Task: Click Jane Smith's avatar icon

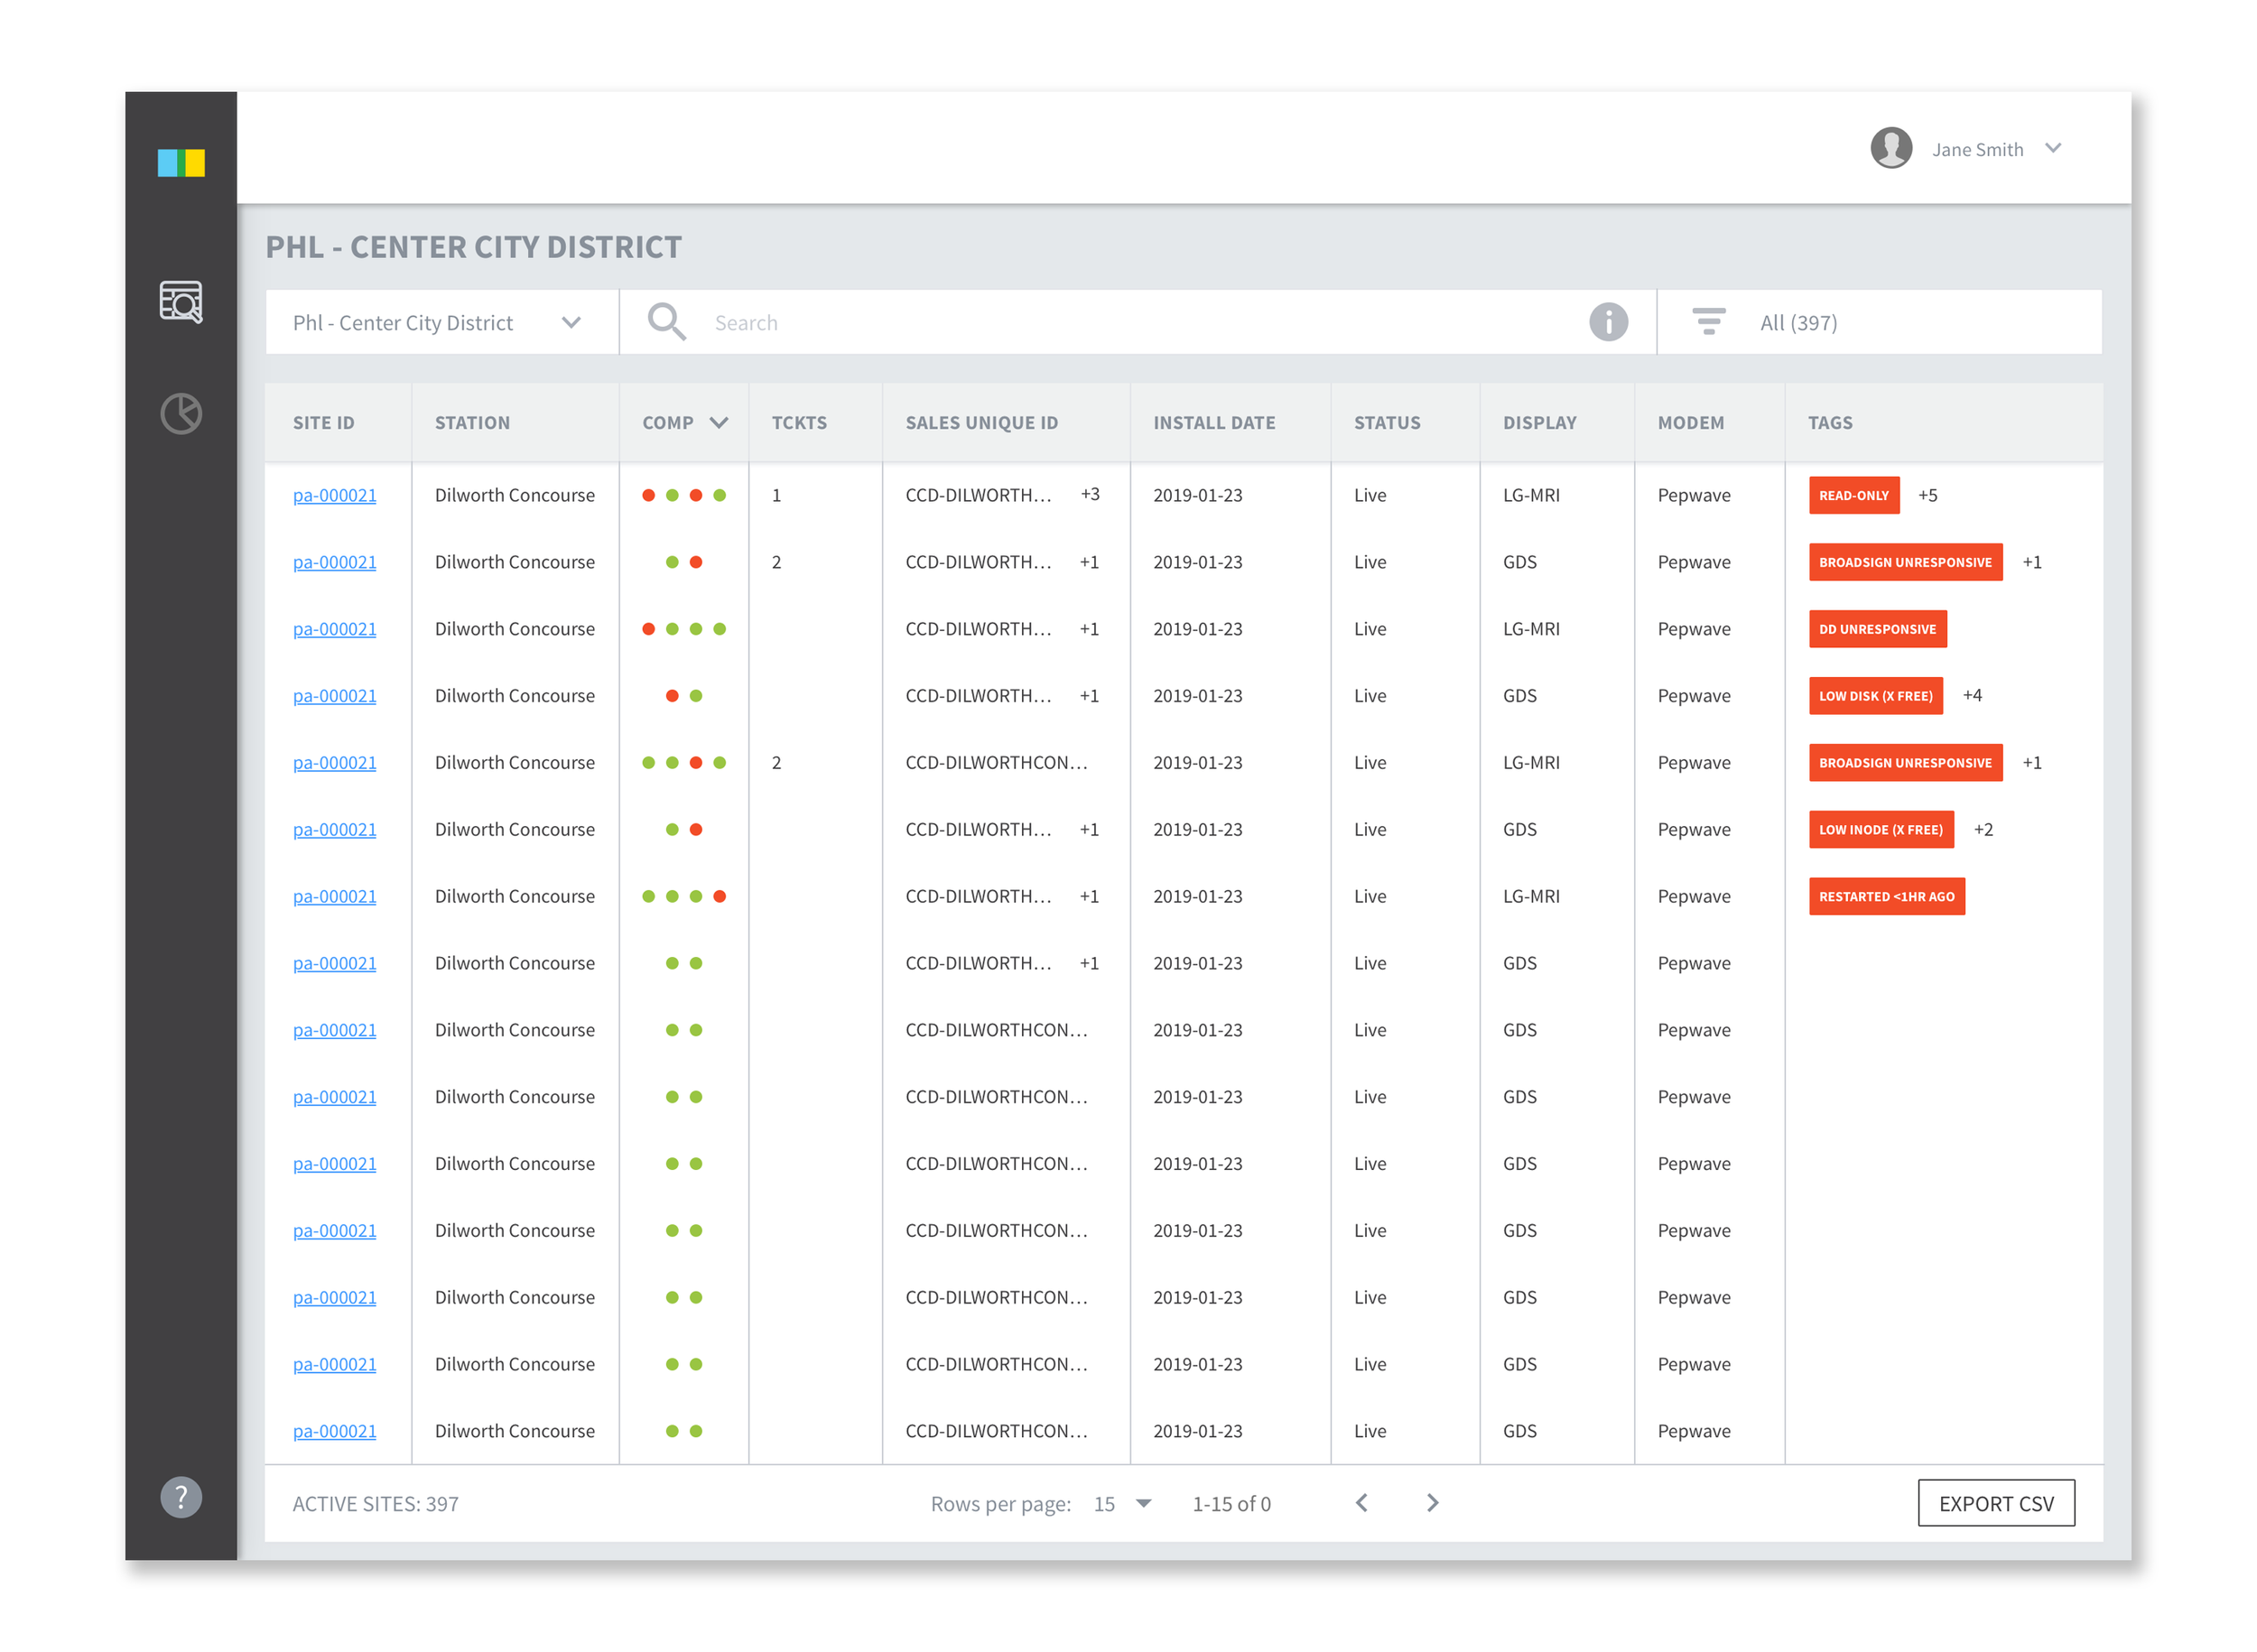Action: point(1891,149)
